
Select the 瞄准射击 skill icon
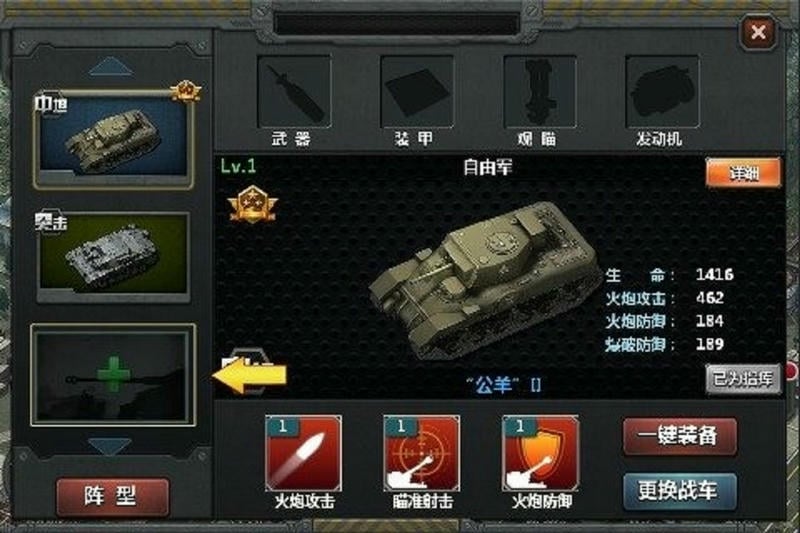(x=422, y=453)
